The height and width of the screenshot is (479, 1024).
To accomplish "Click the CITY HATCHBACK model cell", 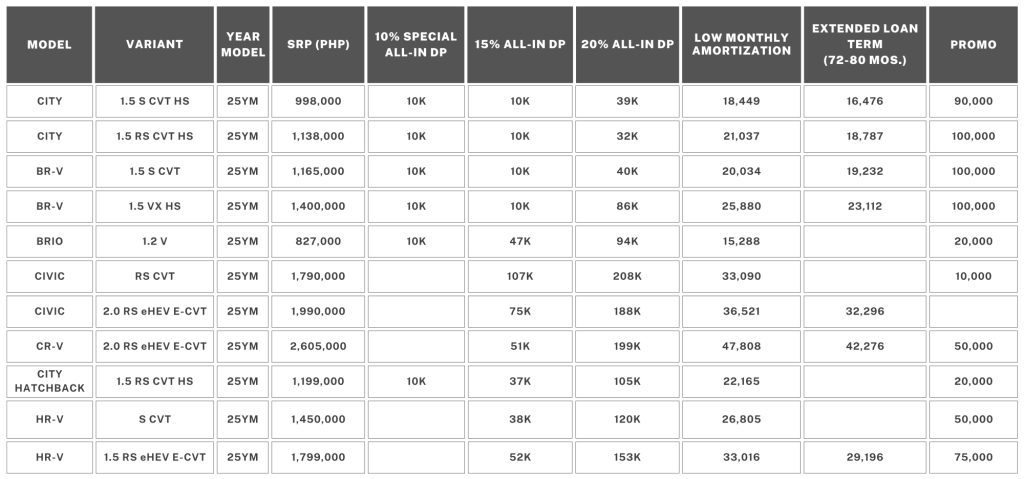I will 49,381.
